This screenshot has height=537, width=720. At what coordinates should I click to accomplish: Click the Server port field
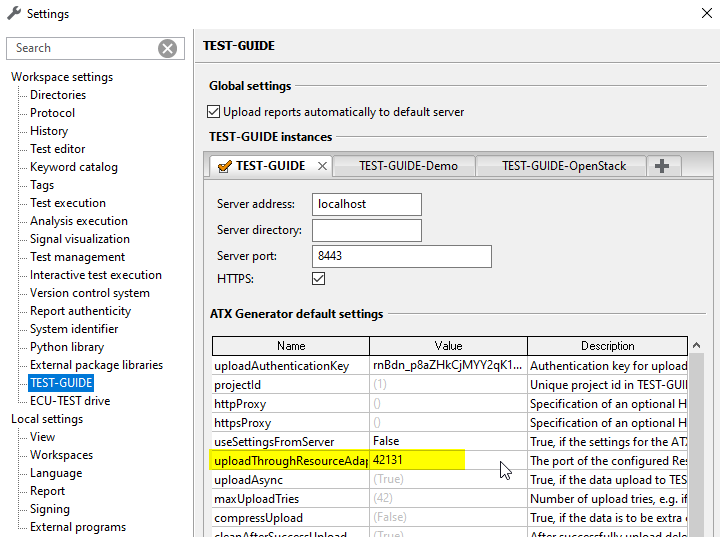(x=401, y=256)
